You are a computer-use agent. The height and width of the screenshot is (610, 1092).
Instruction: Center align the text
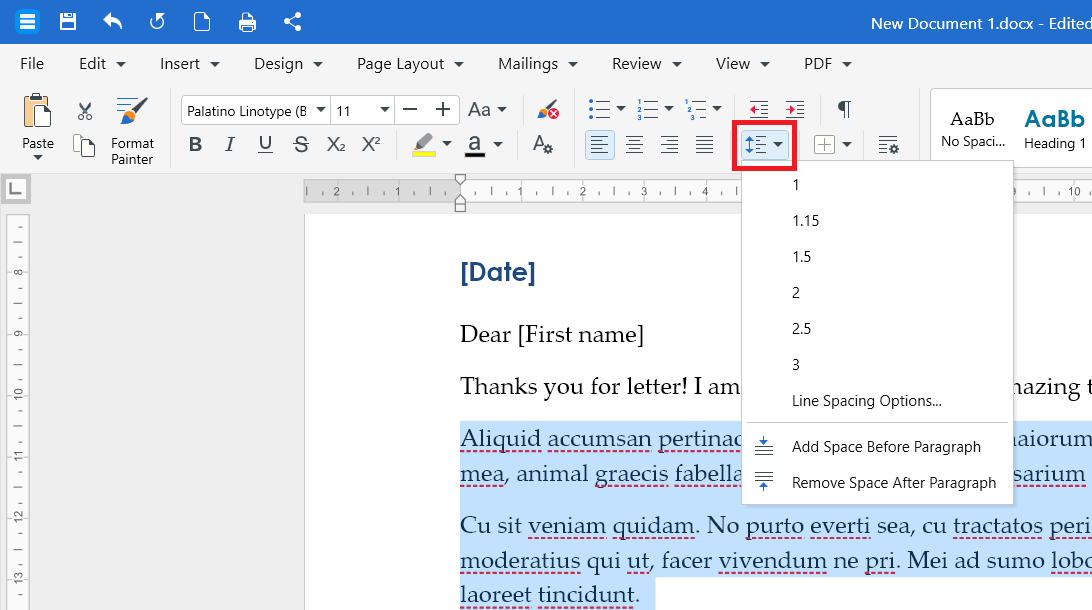click(x=634, y=145)
